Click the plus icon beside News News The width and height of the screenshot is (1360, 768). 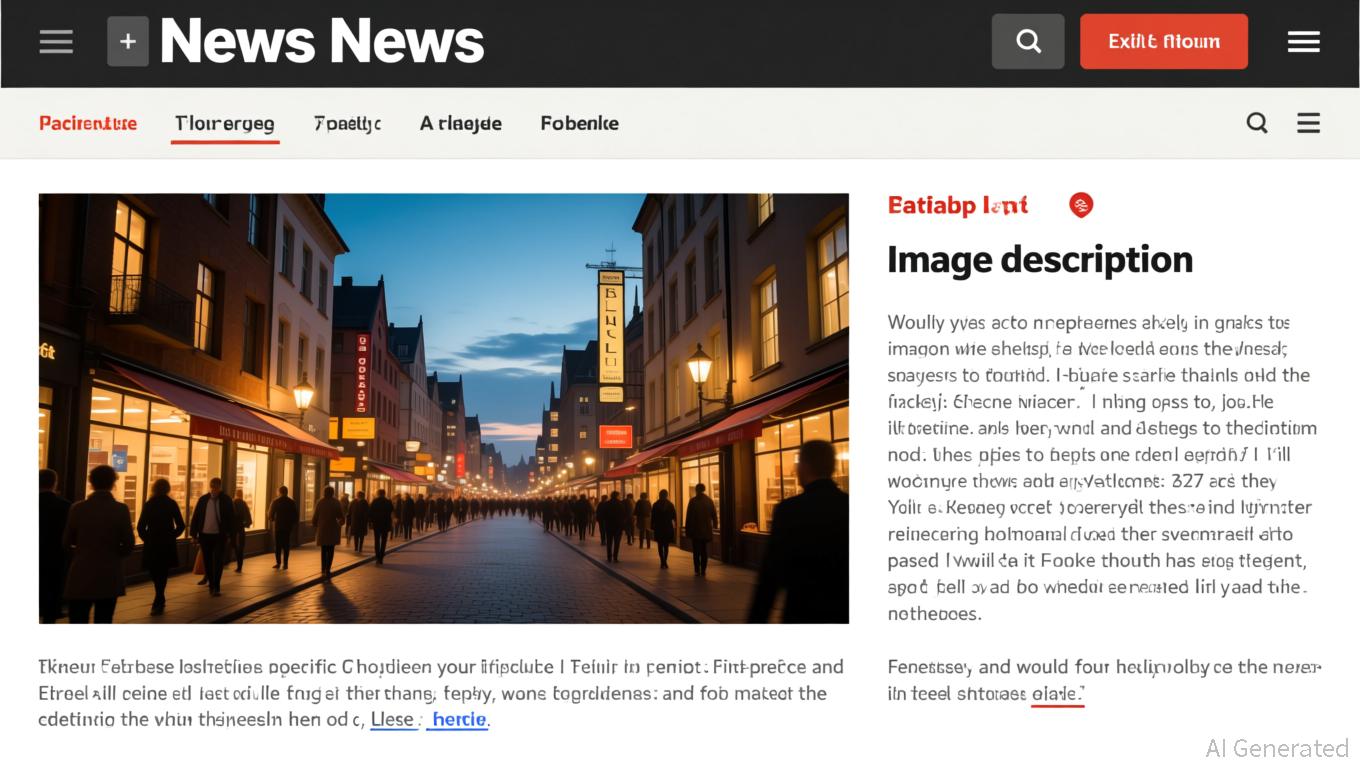tap(128, 42)
